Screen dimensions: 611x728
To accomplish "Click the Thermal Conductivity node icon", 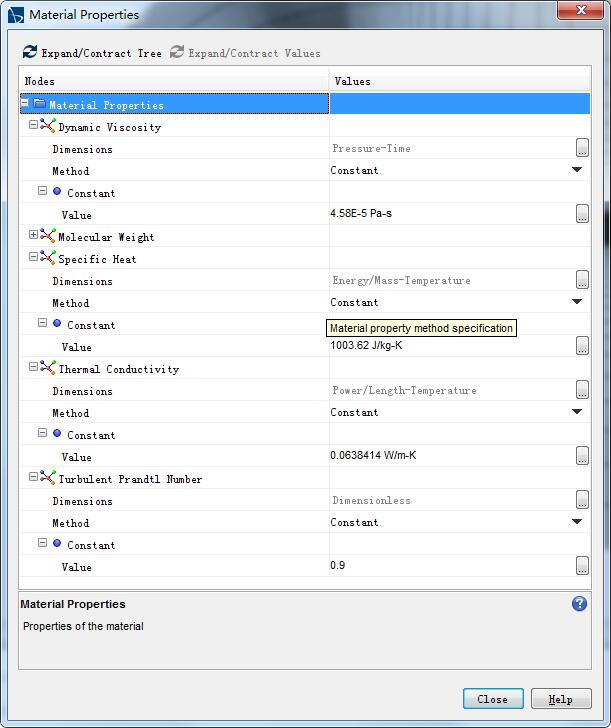I will (48, 368).
